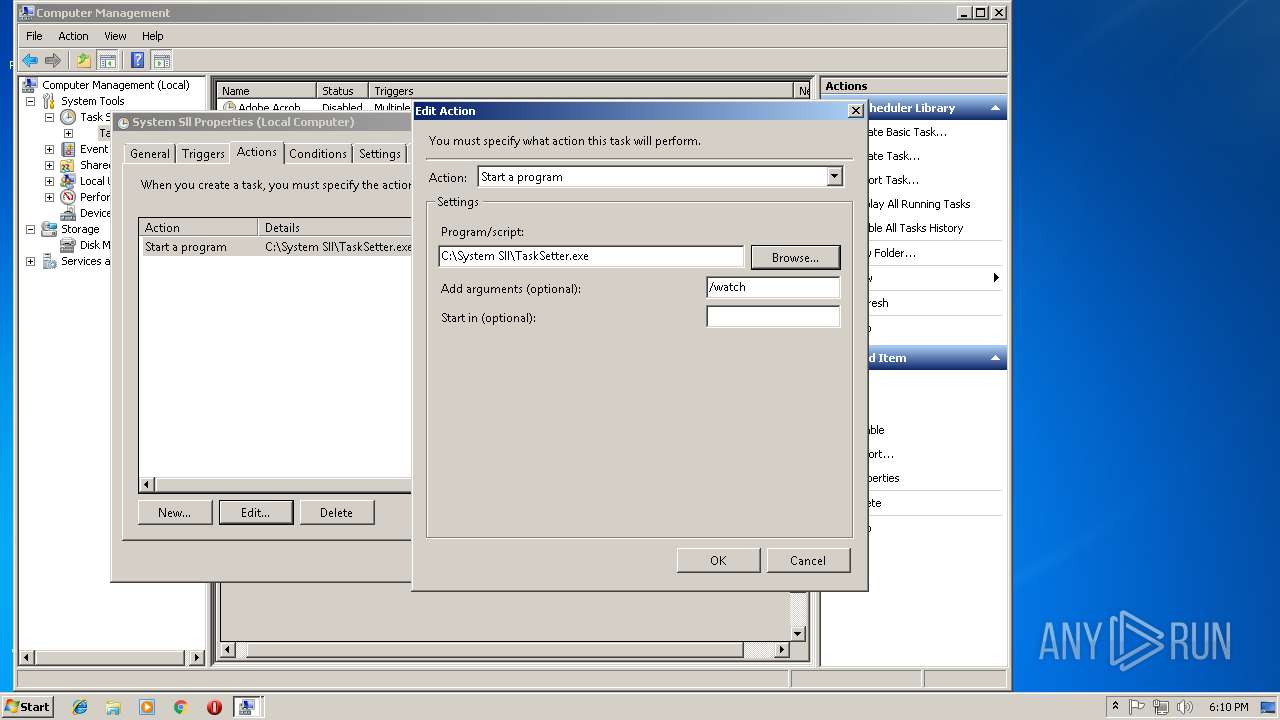The image size is (1280, 720).
Task: Open Google Chrome from the taskbar
Action: click(181, 707)
